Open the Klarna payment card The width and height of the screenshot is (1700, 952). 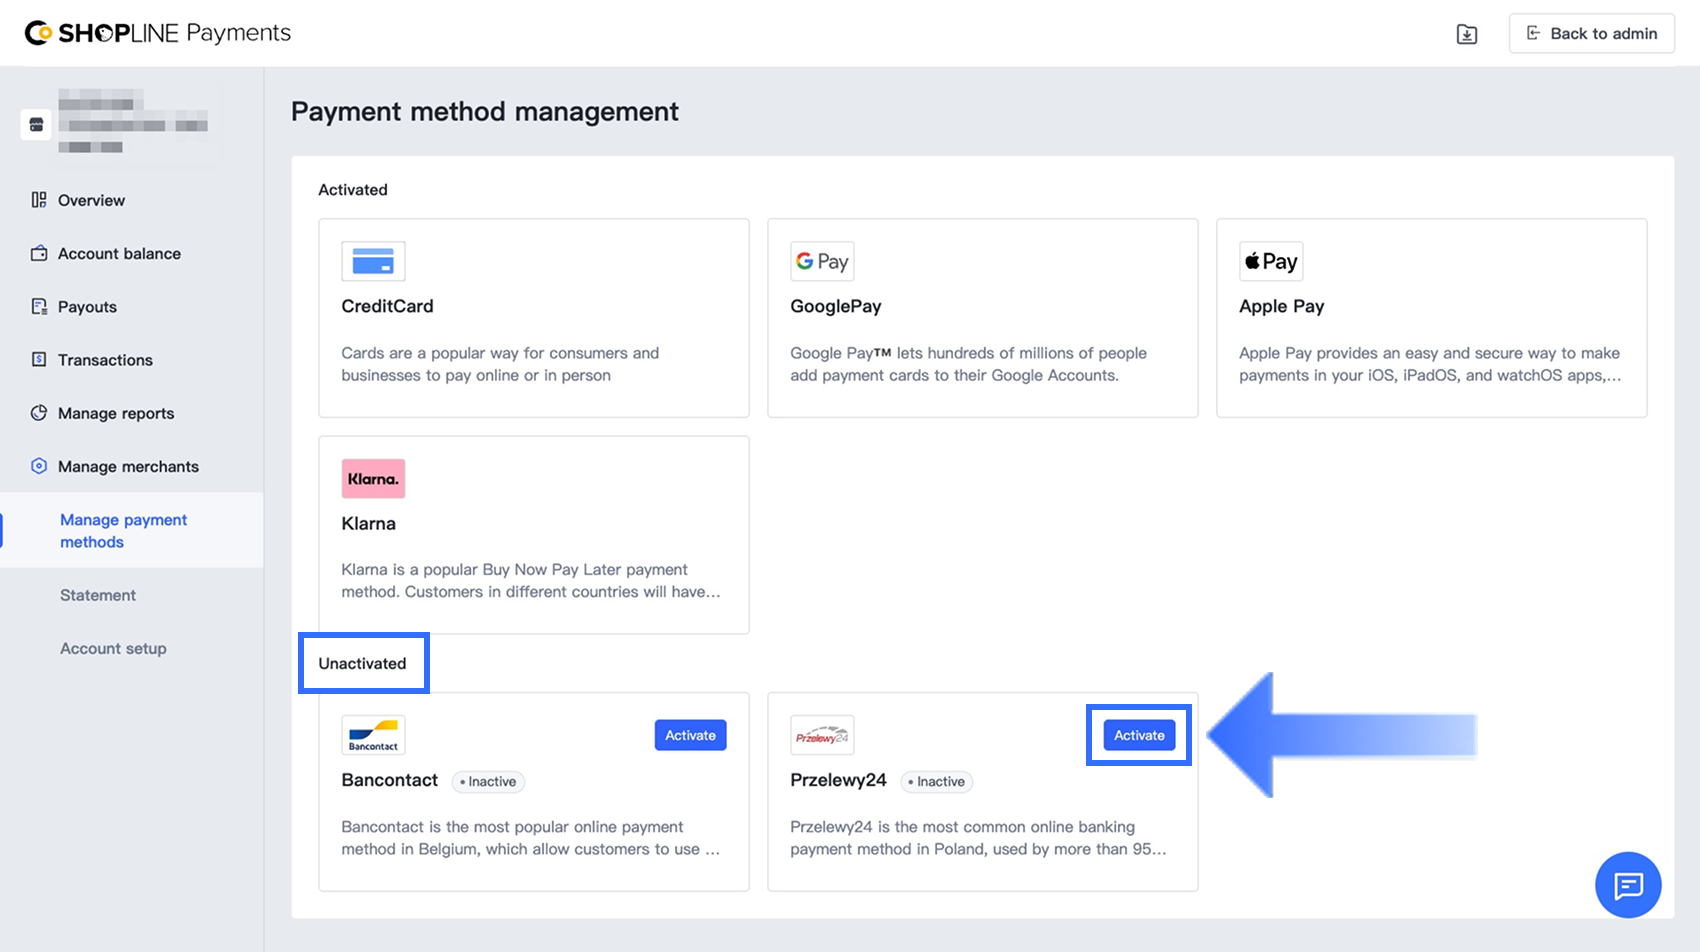click(x=533, y=535)
